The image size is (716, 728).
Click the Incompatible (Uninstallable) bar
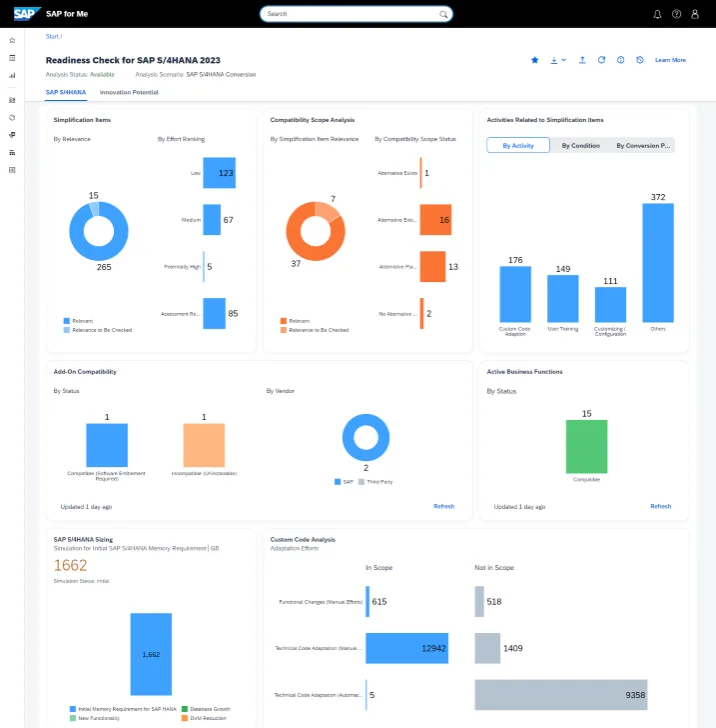point(204,445)
